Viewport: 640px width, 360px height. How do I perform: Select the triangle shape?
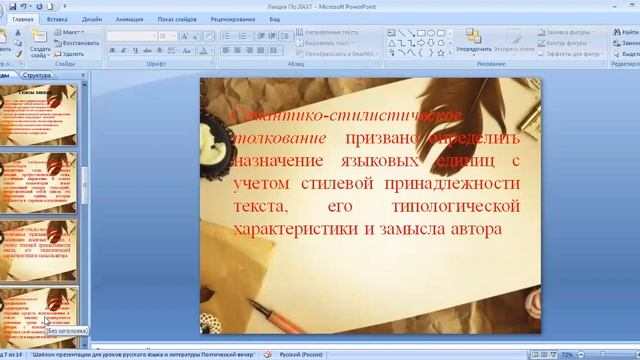point(391,43)
